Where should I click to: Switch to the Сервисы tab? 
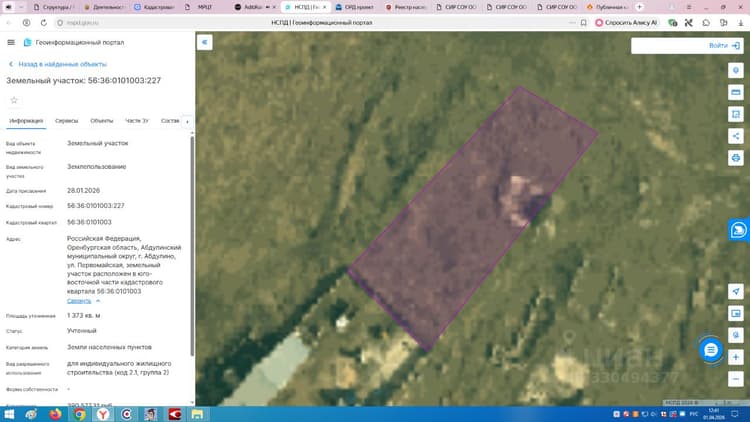click(66, 121)
